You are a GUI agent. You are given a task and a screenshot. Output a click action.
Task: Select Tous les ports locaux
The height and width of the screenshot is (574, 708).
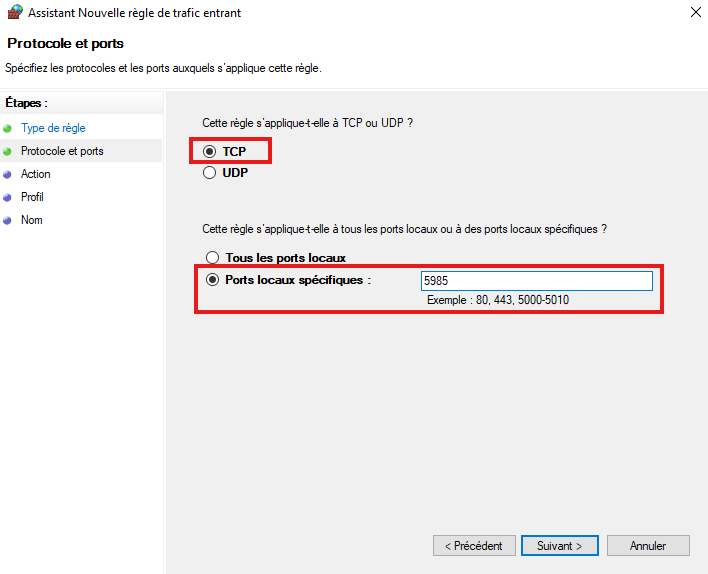coord(212,258)
